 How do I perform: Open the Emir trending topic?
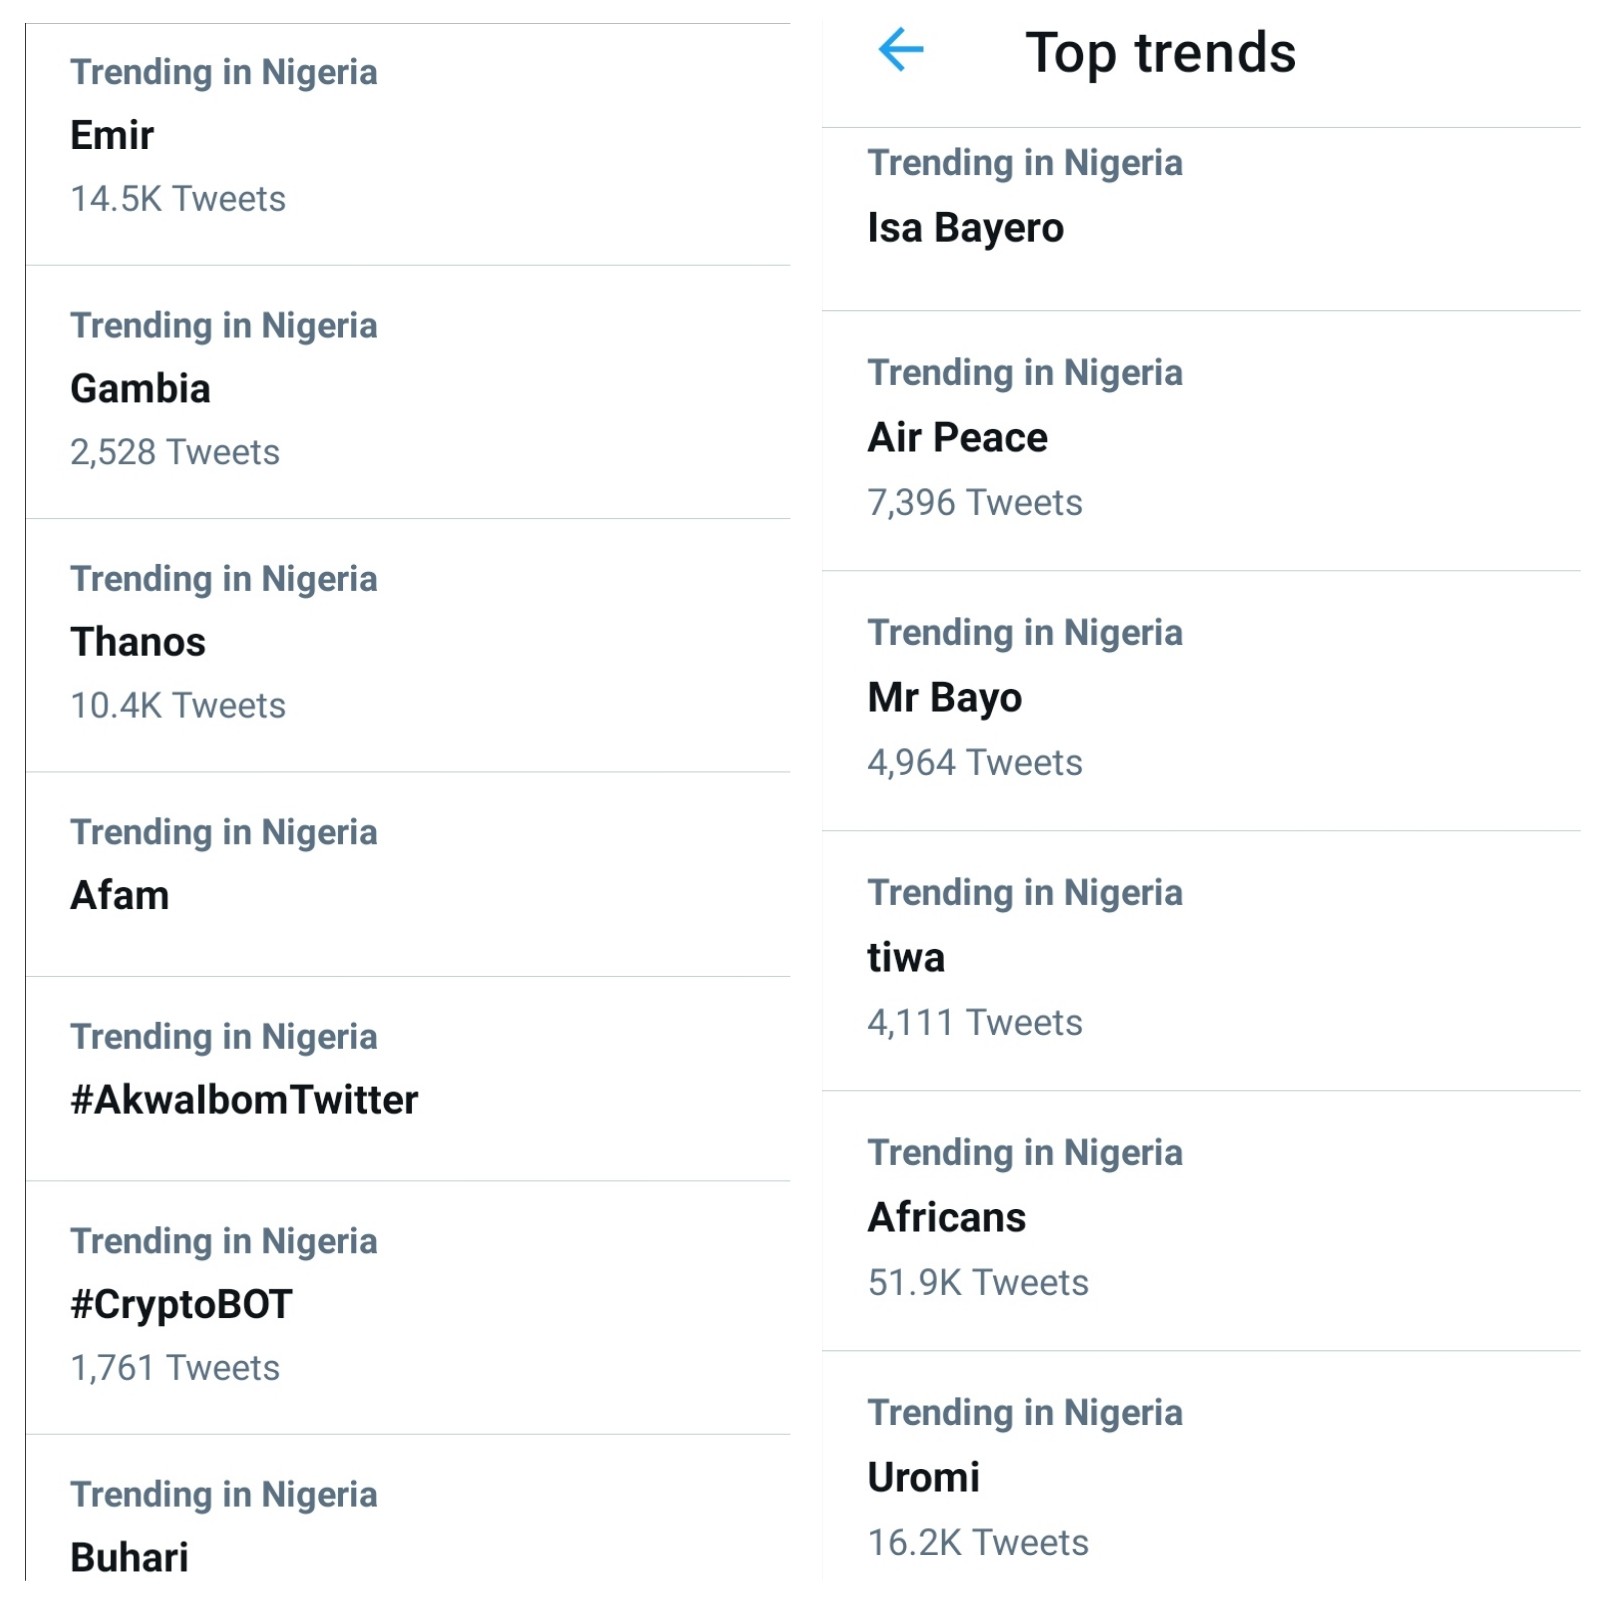[x=112, y=135]
